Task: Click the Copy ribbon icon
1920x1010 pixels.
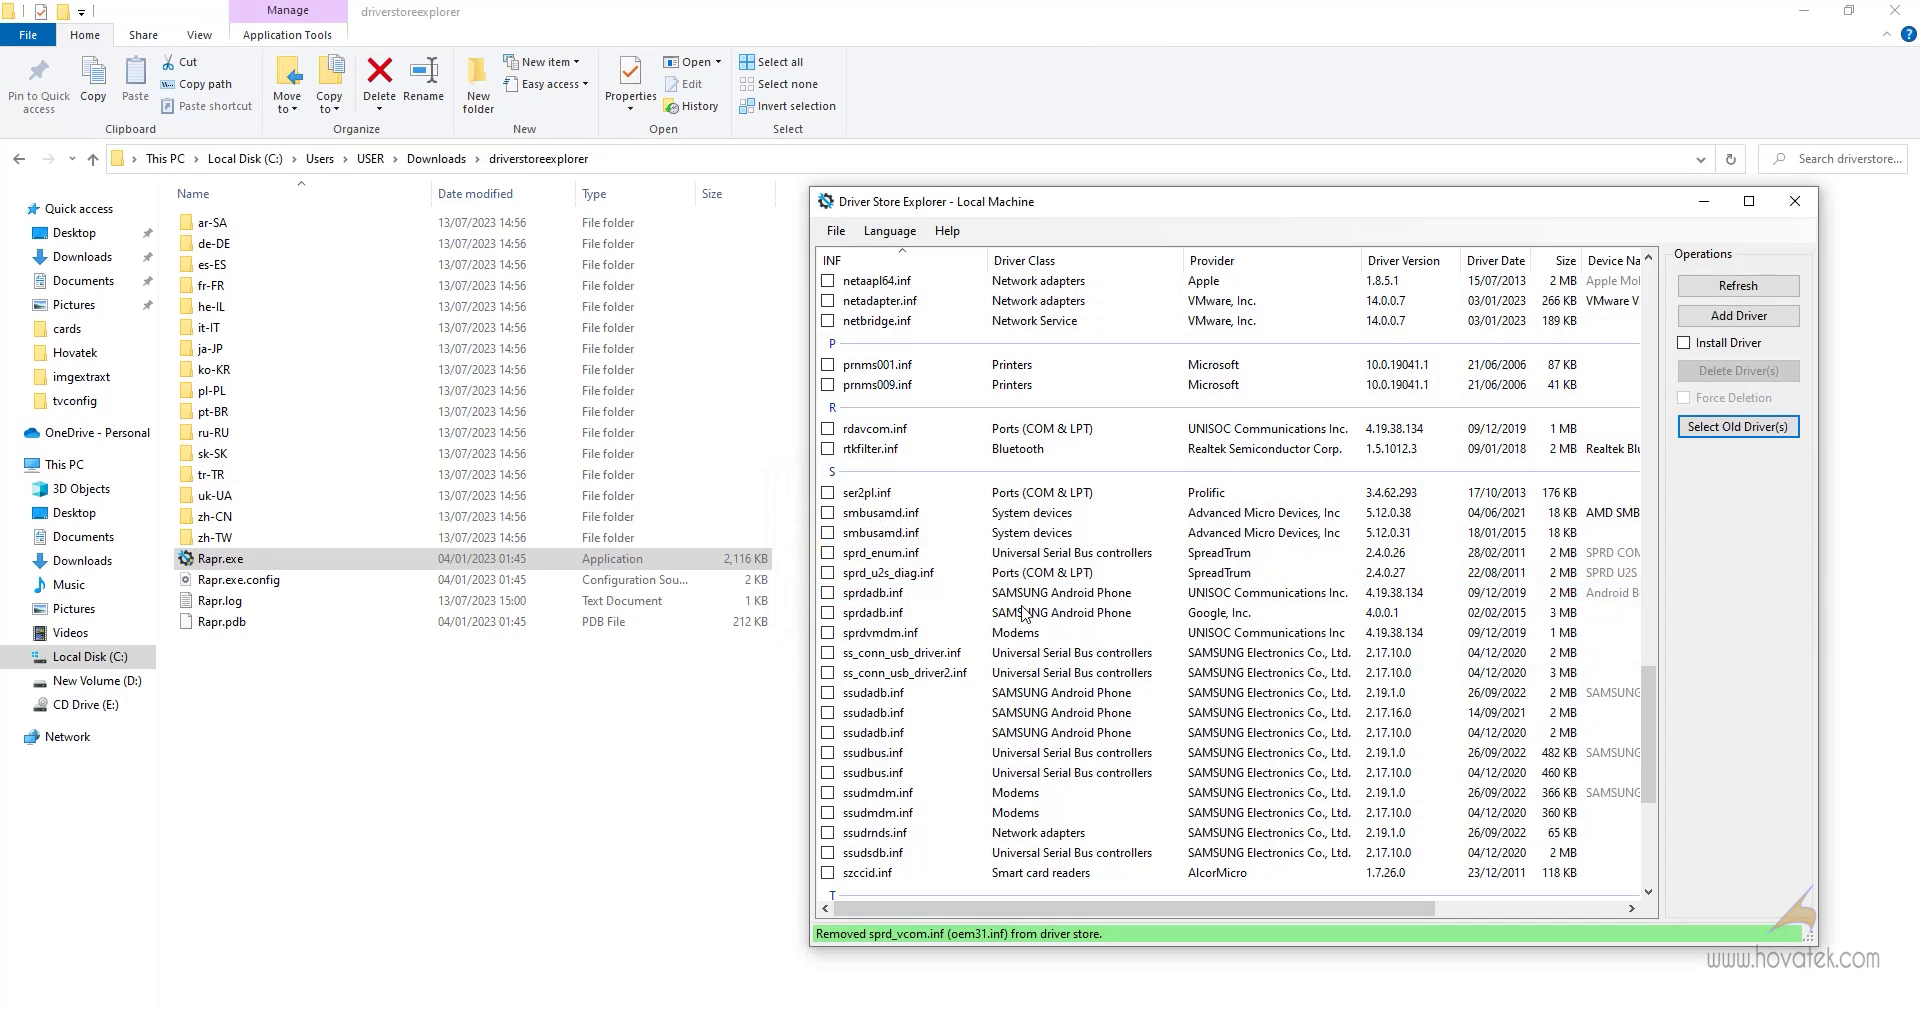Action: tap(93, 72)
